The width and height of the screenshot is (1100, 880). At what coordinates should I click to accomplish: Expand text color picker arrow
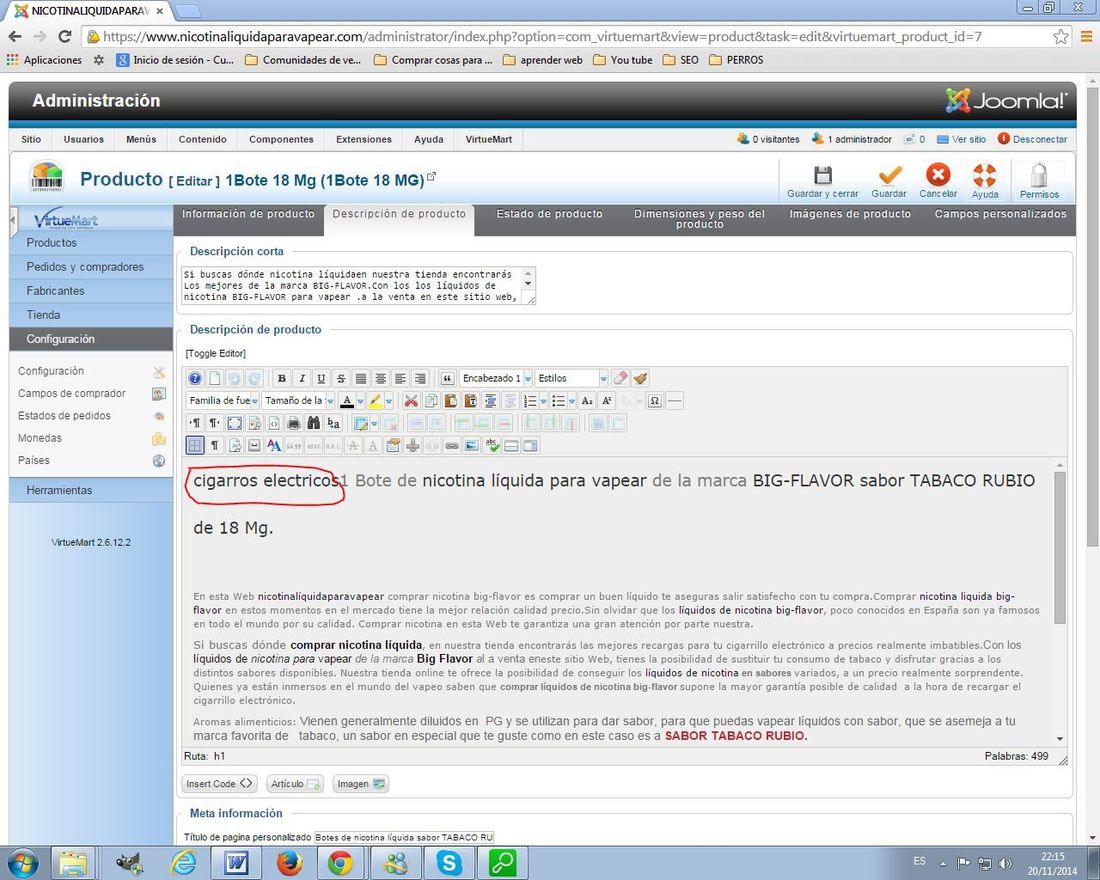click(361, 401)
